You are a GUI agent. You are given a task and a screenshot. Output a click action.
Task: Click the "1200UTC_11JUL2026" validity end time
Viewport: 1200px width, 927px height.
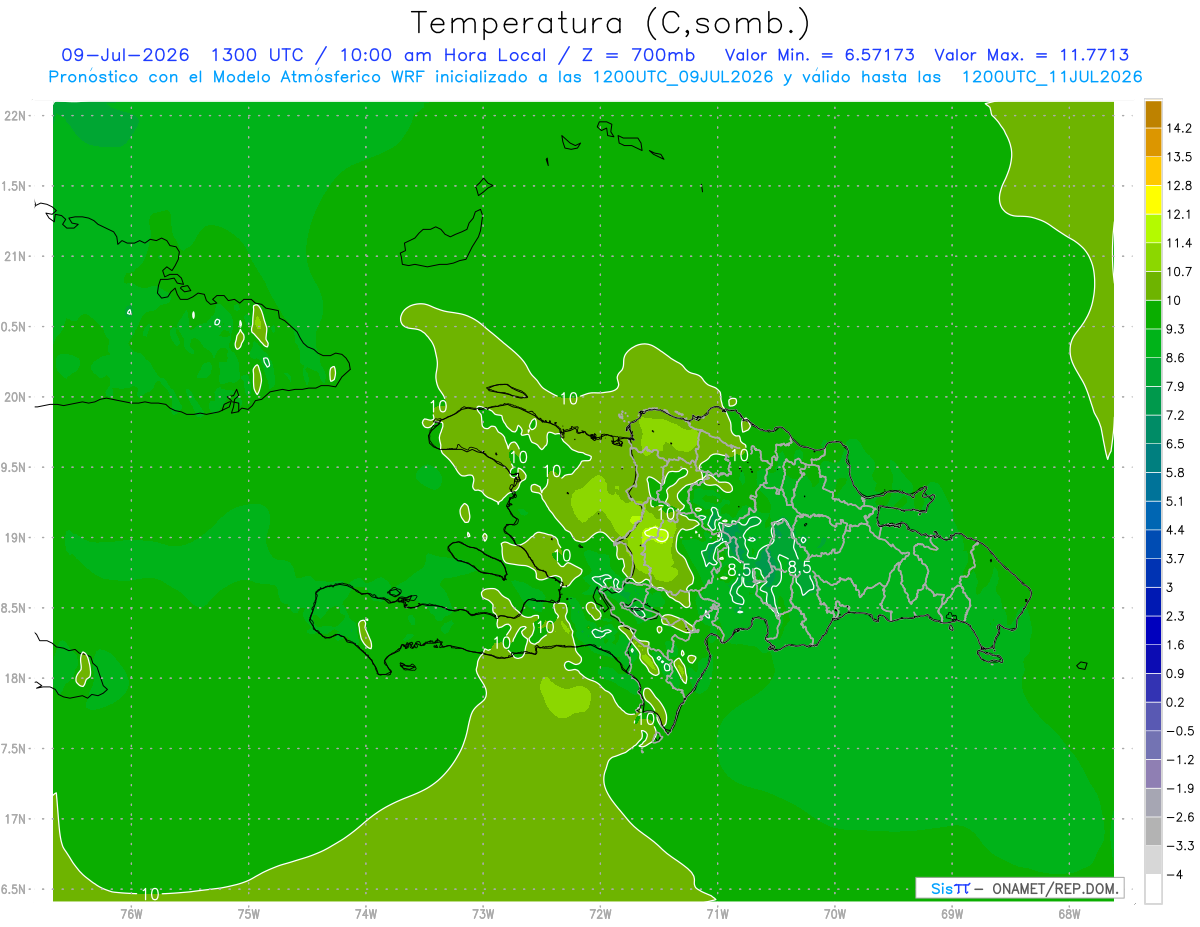pos(1052,77)
